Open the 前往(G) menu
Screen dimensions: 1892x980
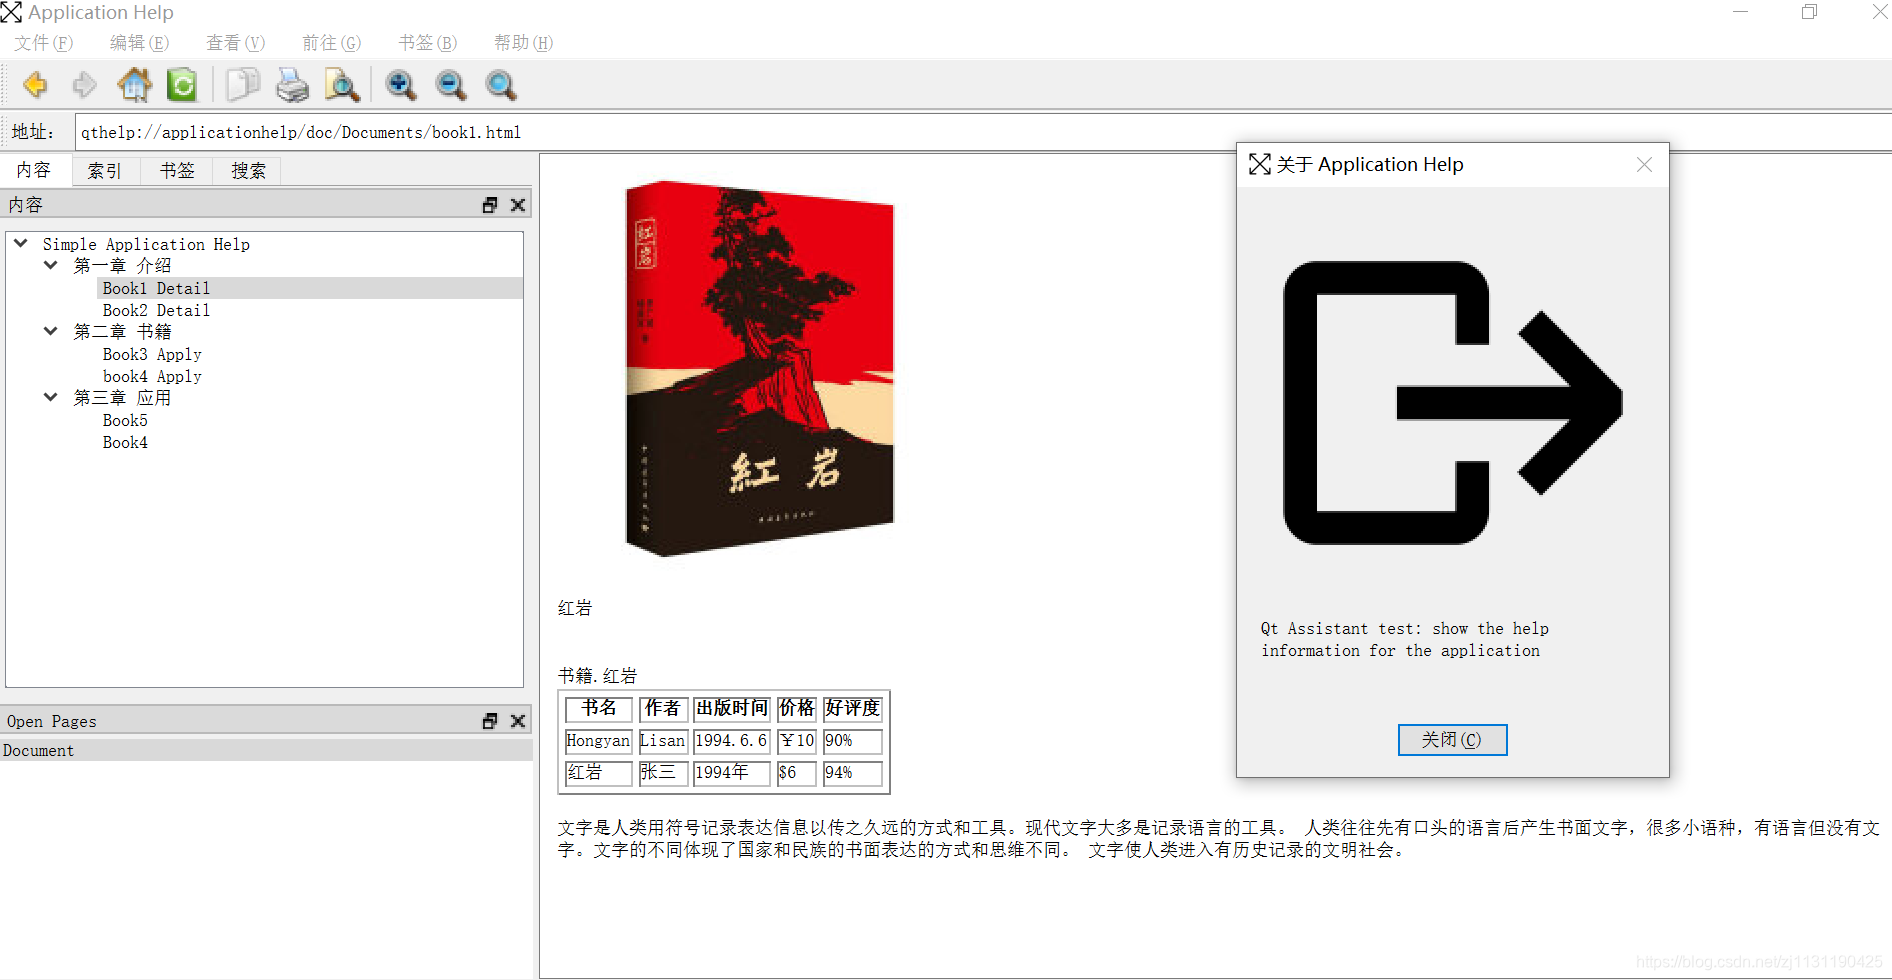[x=331, y=43]
